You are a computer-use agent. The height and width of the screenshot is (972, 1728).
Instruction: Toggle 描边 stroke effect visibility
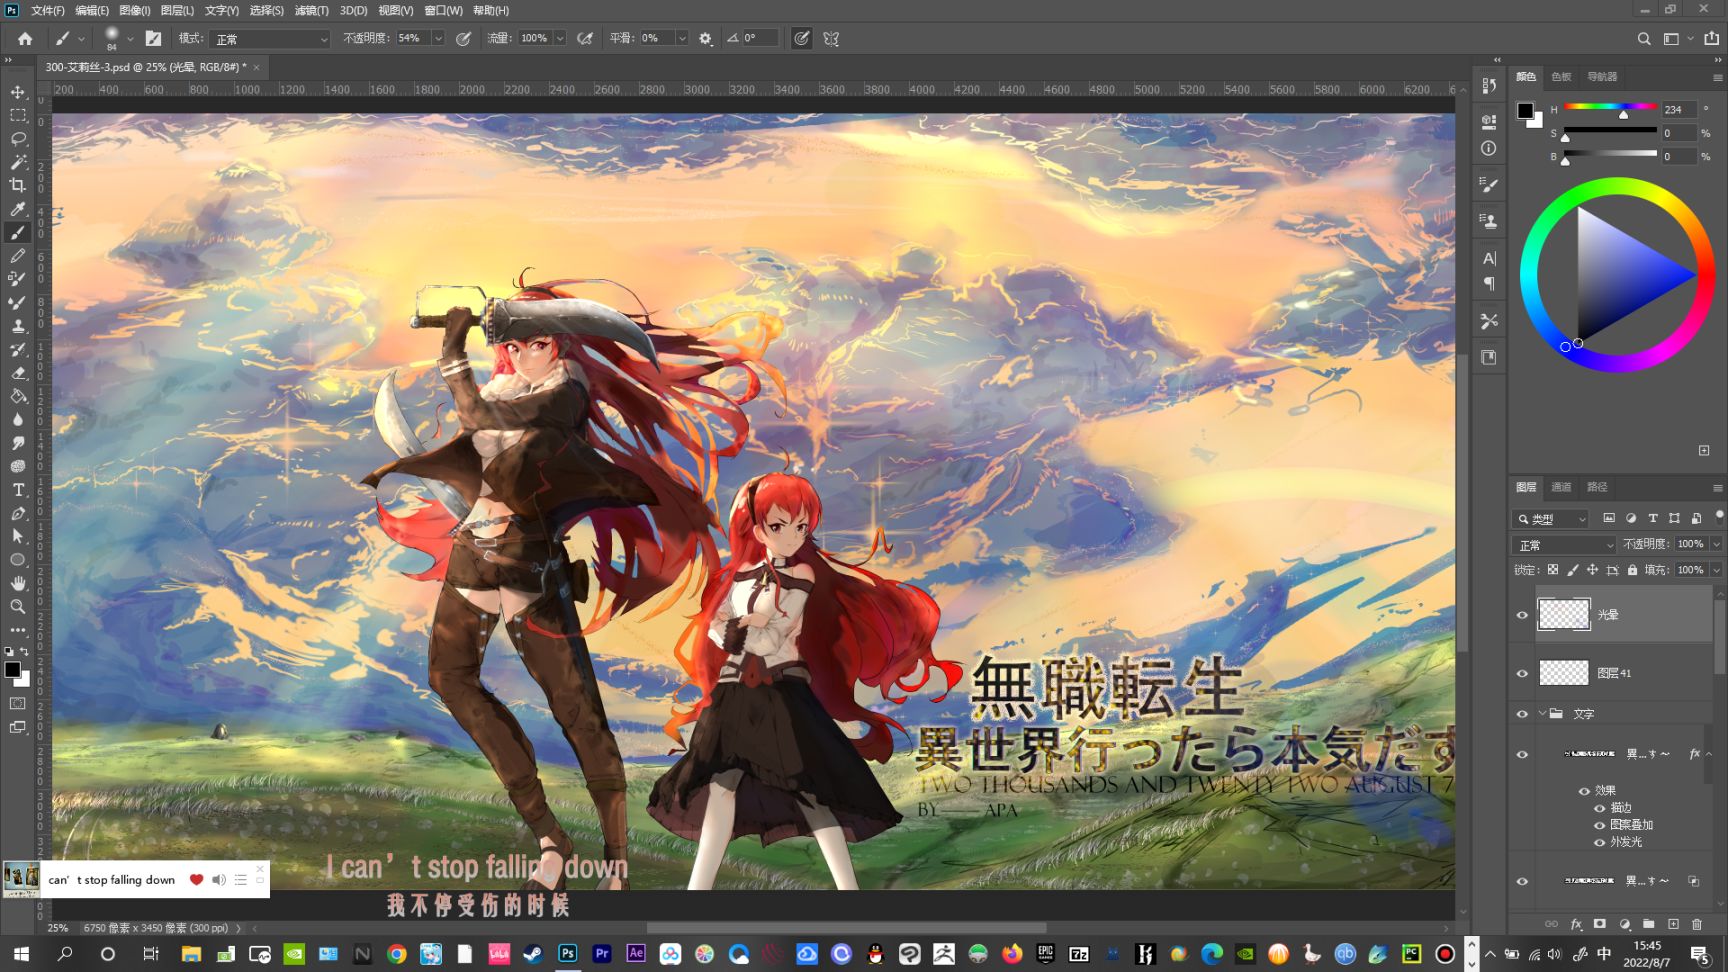tap(1599, 808)
